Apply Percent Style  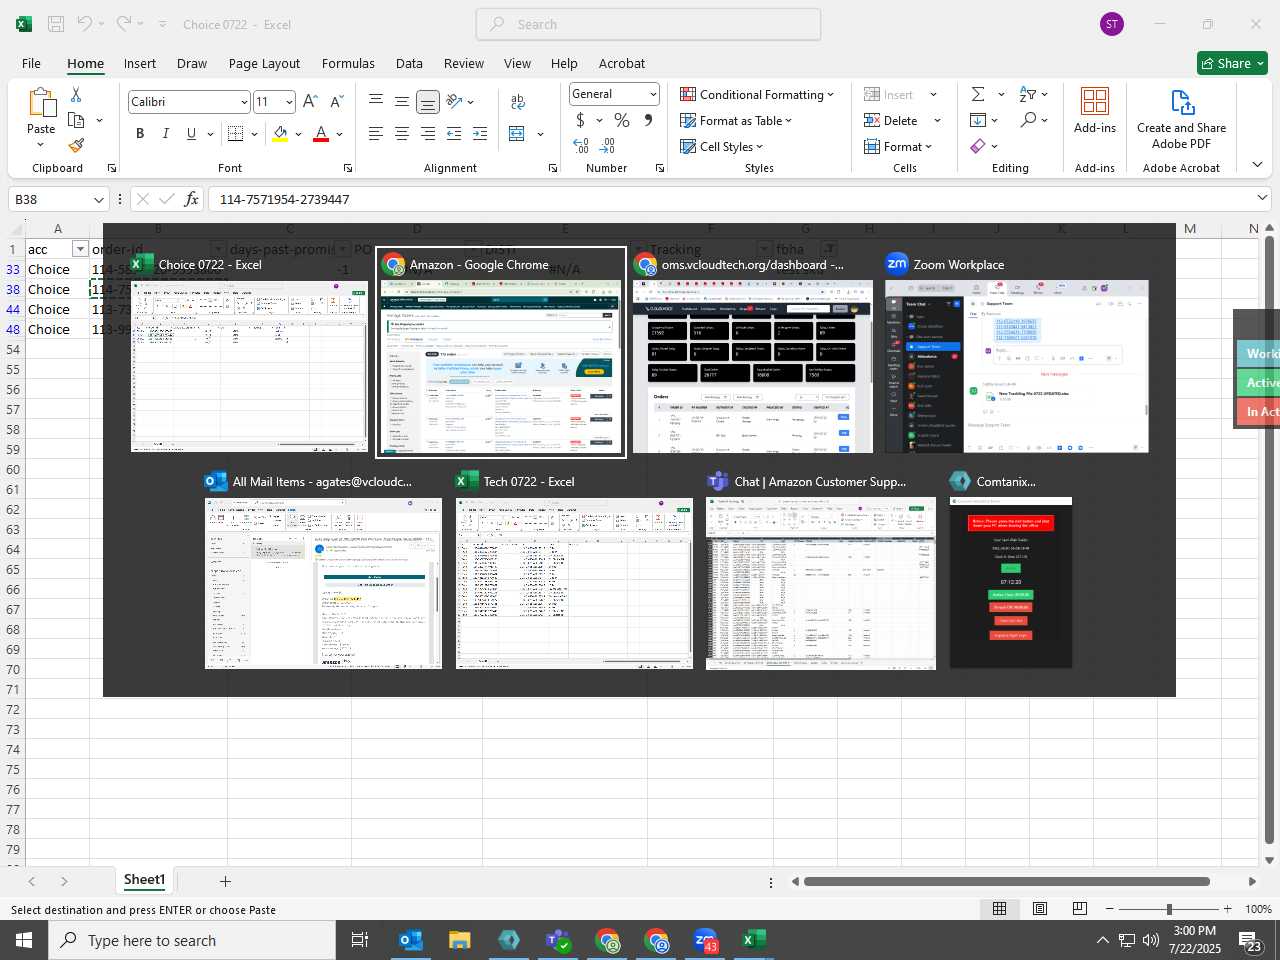622,120
